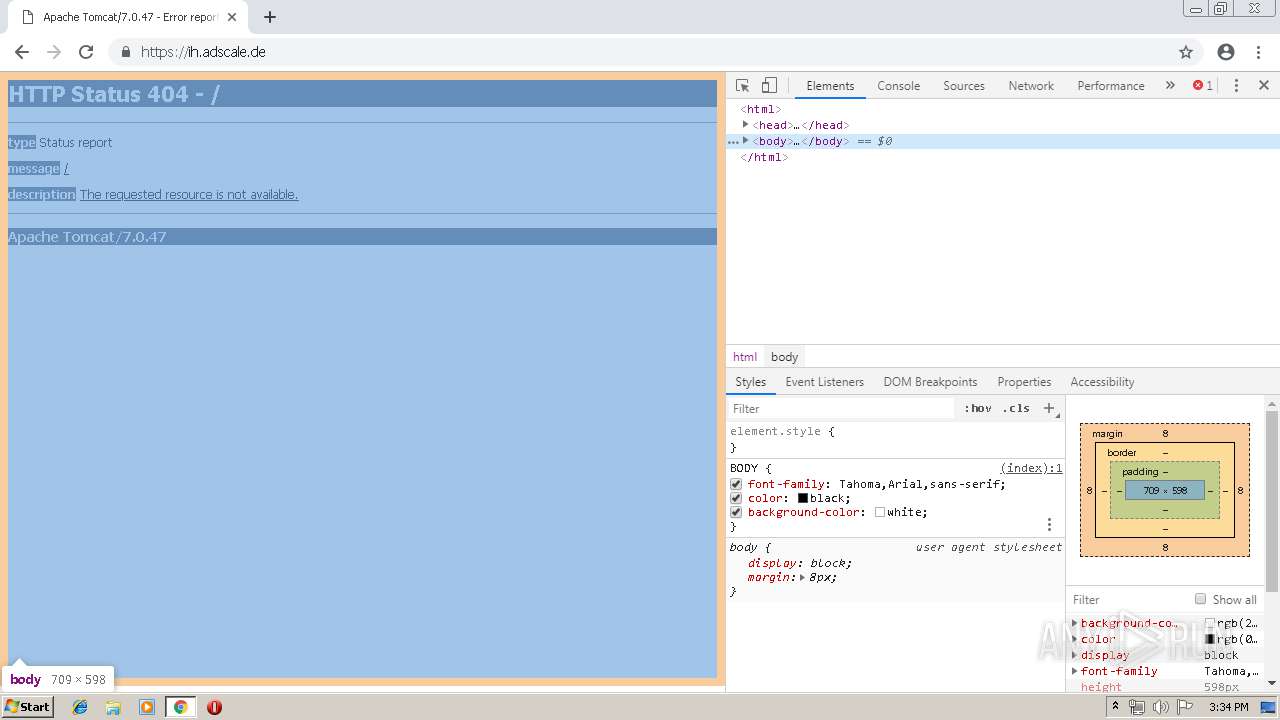Show hidden system tray icons
Screen dimensions: 1280x720
point(1117,707)
